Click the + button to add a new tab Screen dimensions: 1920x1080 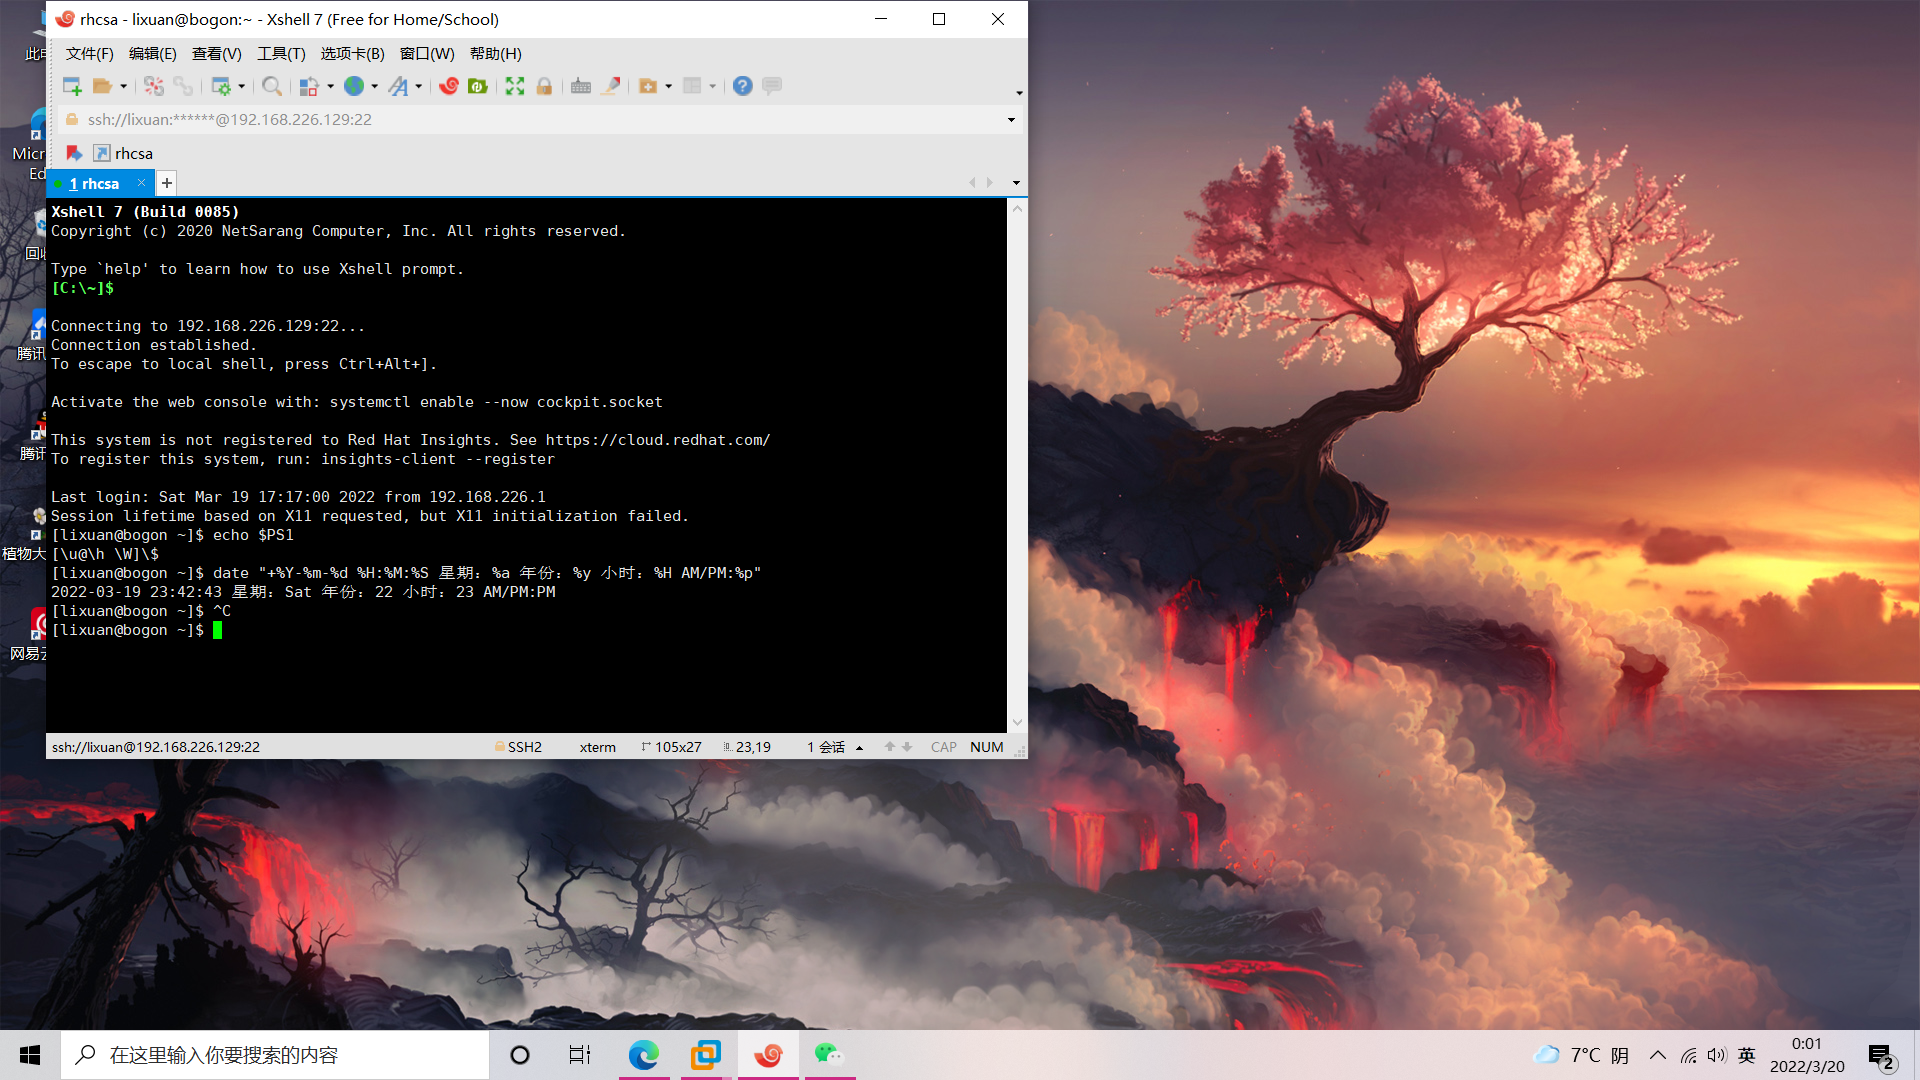(166, 183)
